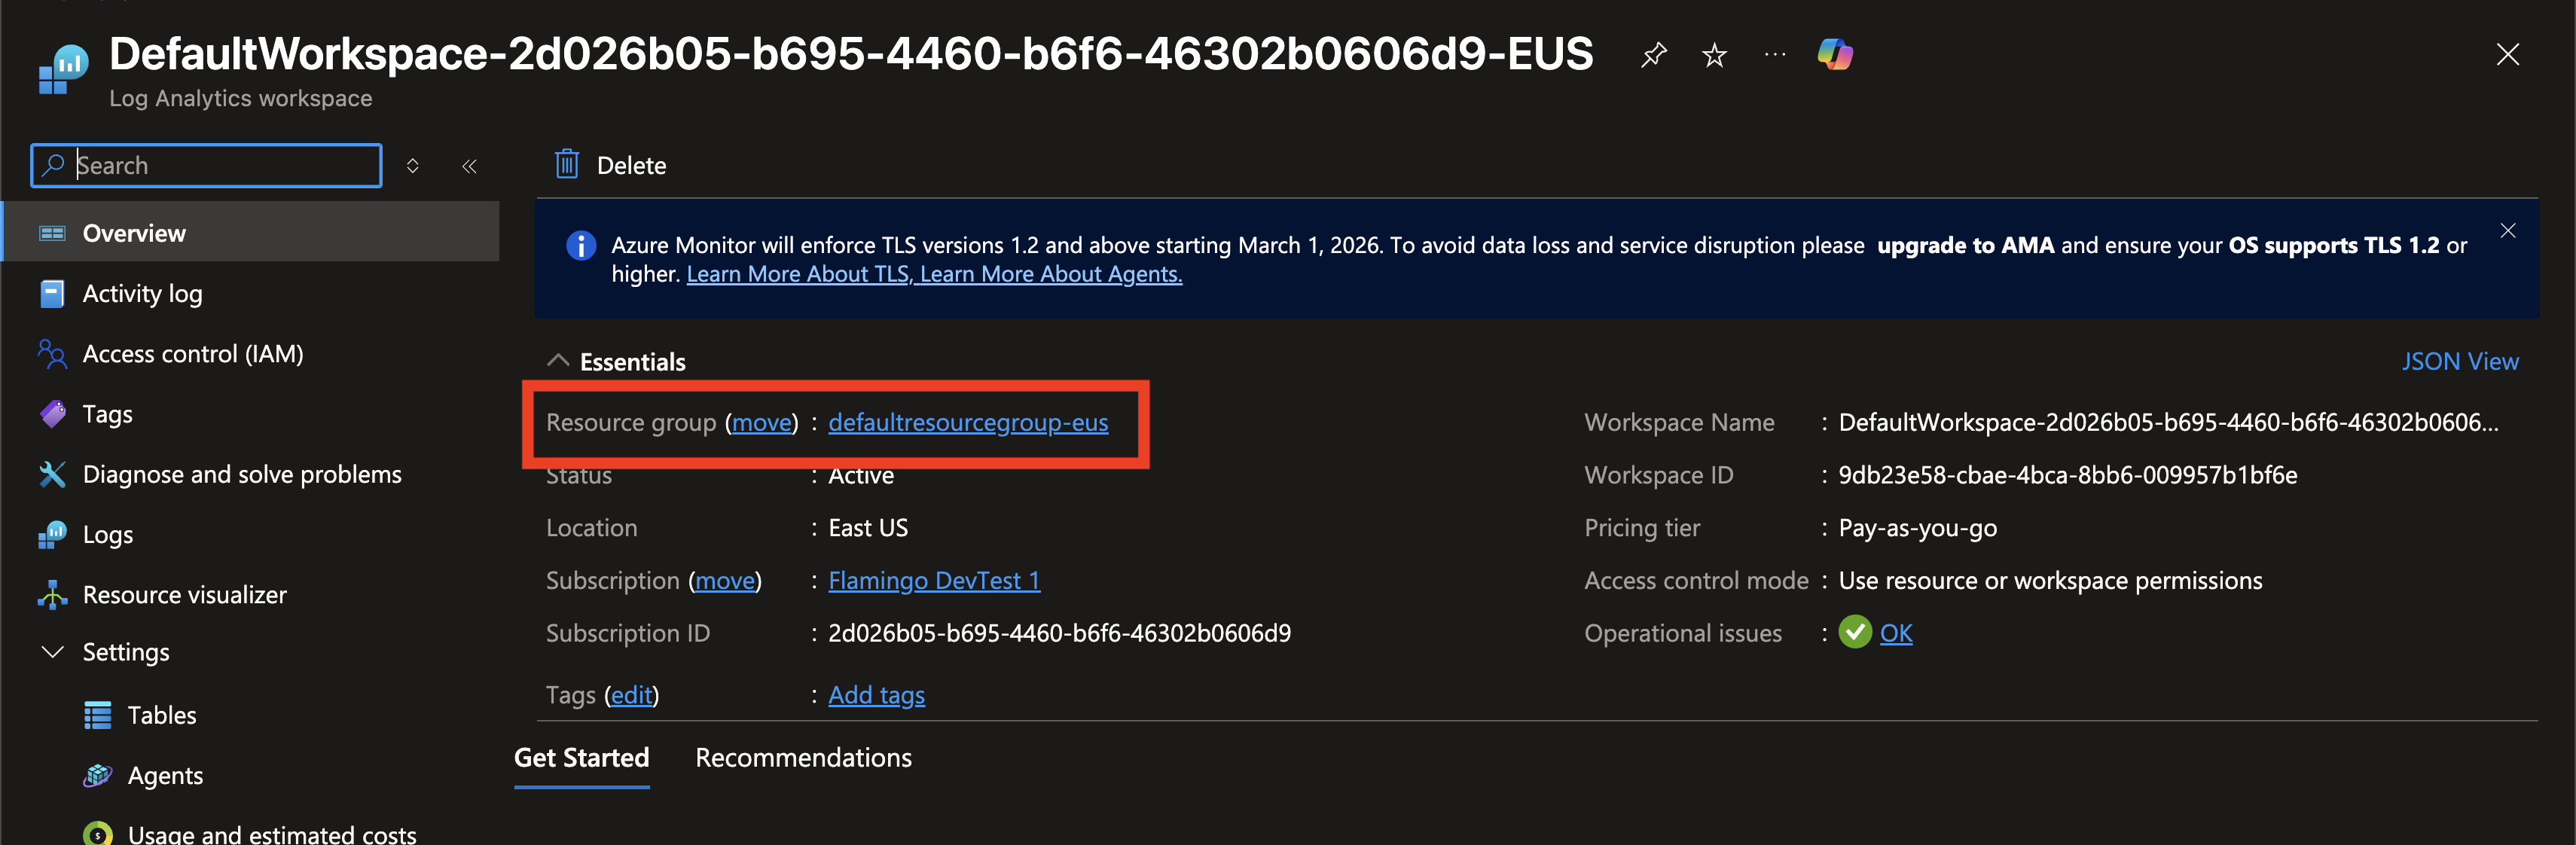Collapse the Settings group
This screenshot has height=845, width=2576.
click(x=52, y=651)
